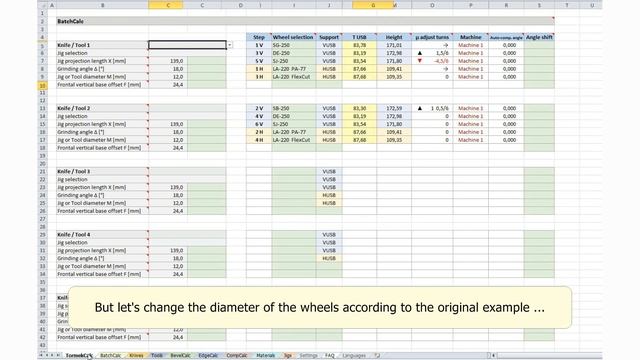Select row 10 header
This screenshot has height=360, width=640.
point(42,85)
